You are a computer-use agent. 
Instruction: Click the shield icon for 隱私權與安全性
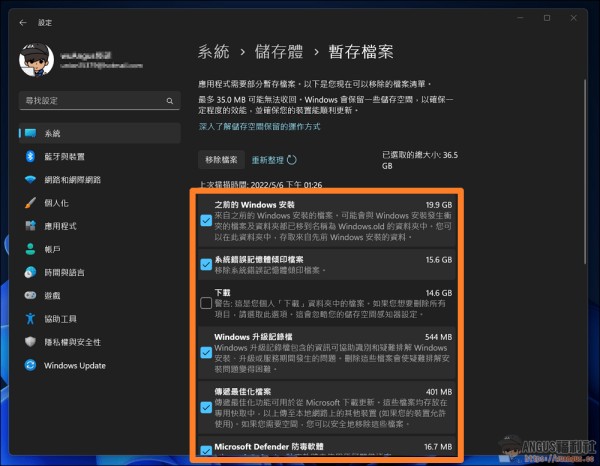click(x=30, y=342)
